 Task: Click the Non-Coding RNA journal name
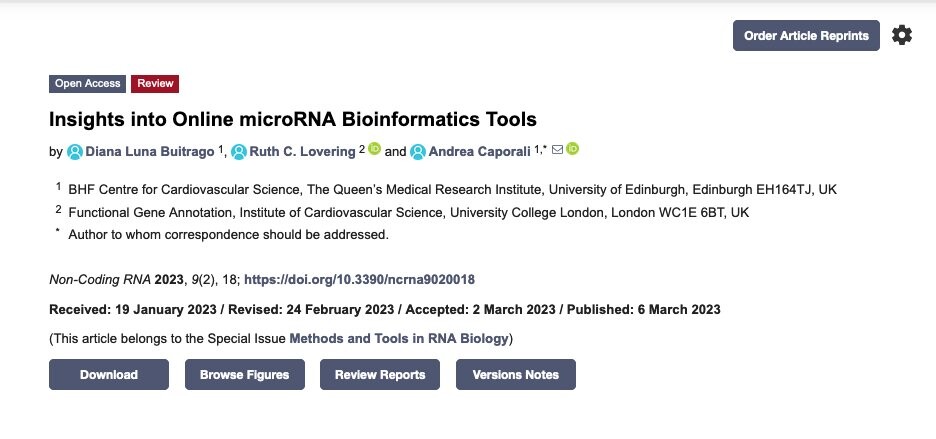[x=100, y=280]
